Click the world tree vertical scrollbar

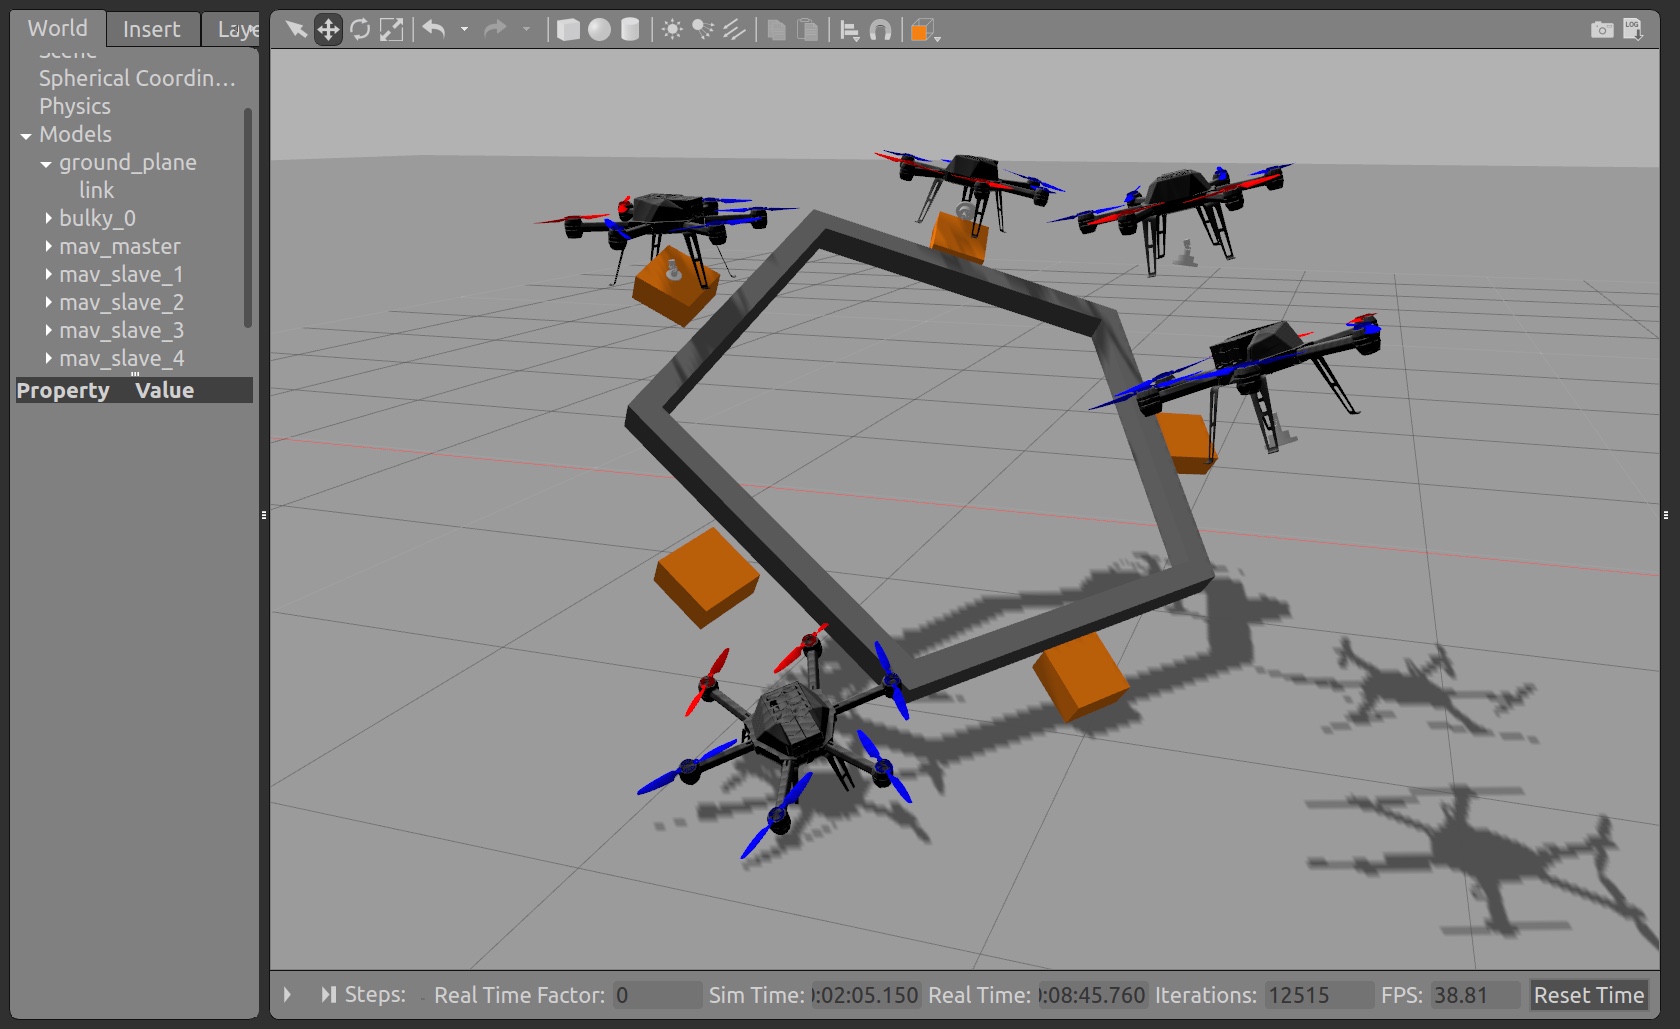click(x=248, y=218)
